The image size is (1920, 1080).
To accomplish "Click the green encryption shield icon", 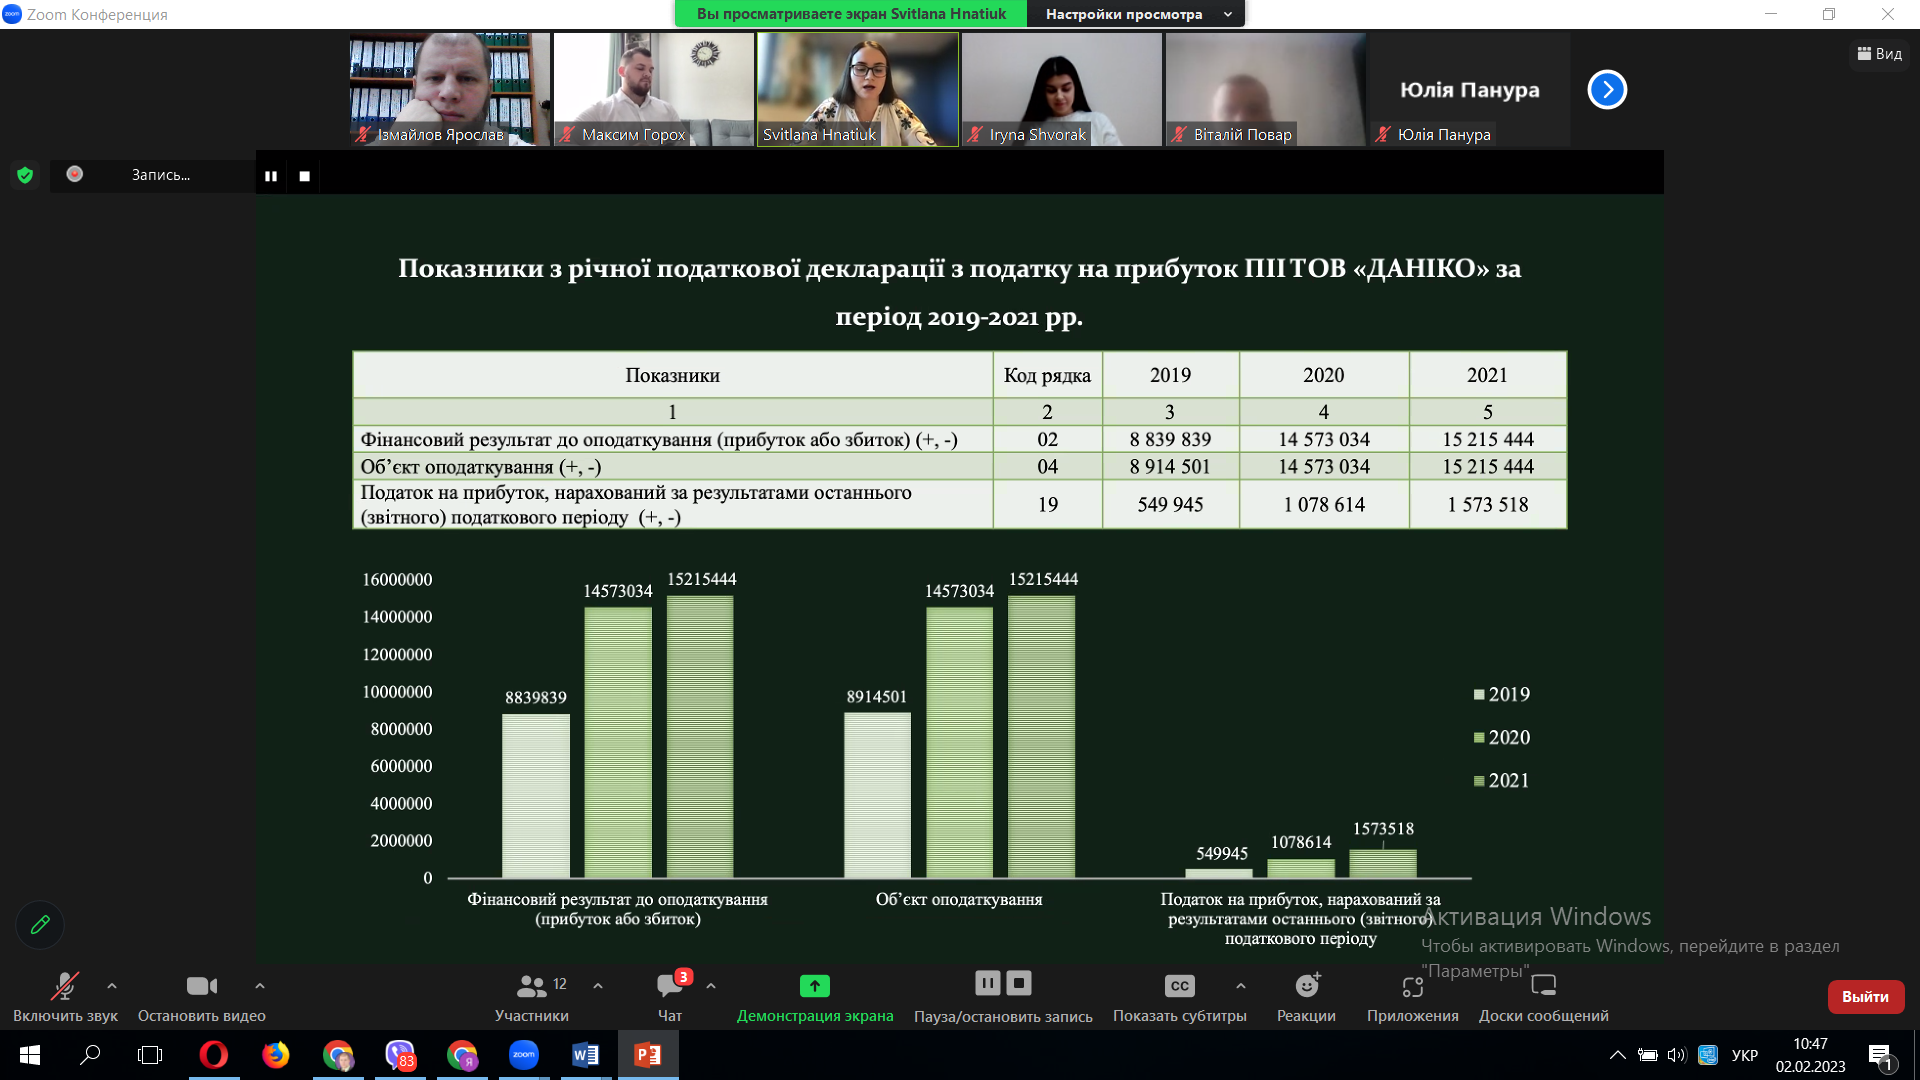I will [x=25, y=175].
